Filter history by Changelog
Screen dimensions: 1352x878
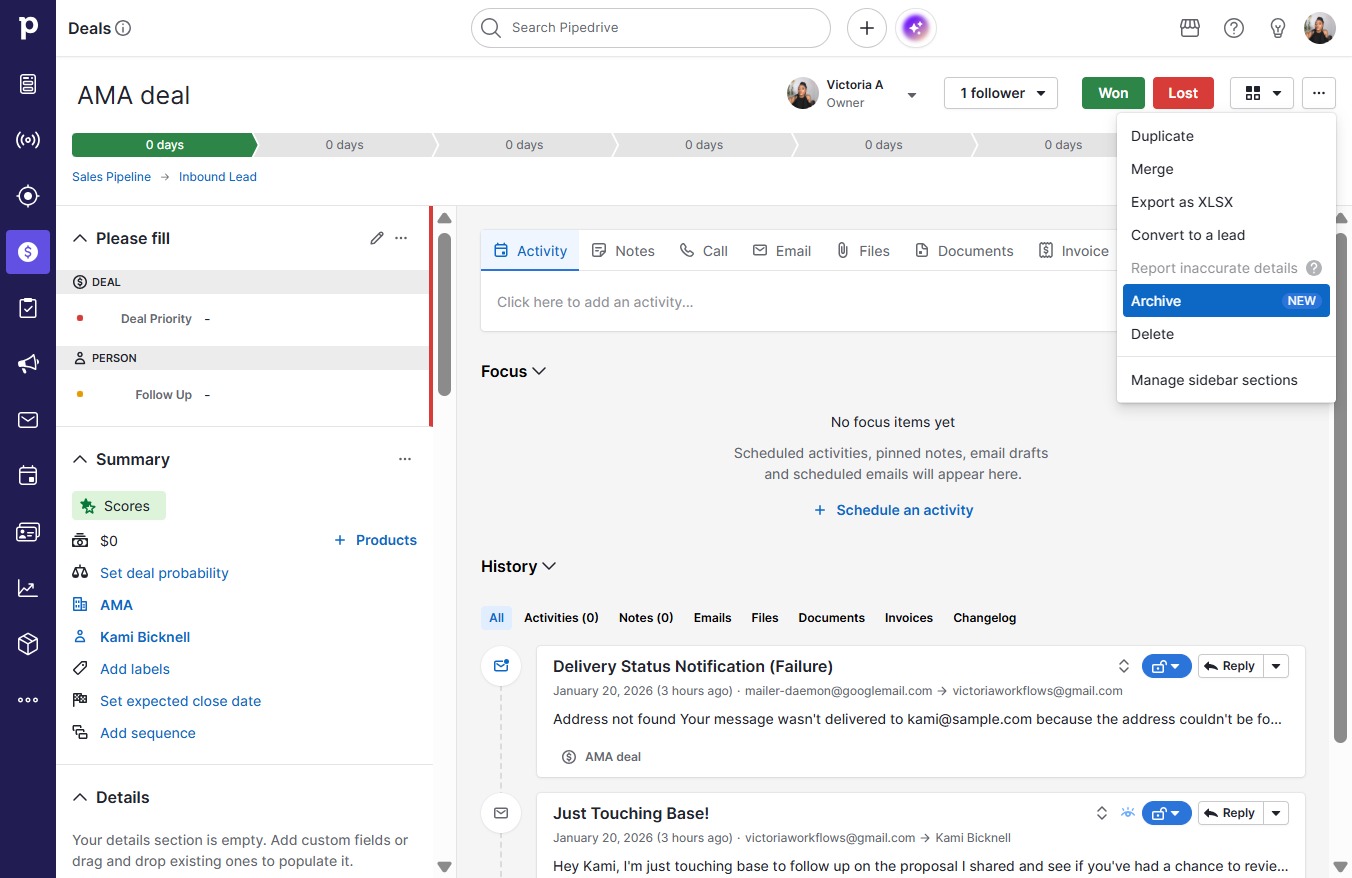[985, 618]
